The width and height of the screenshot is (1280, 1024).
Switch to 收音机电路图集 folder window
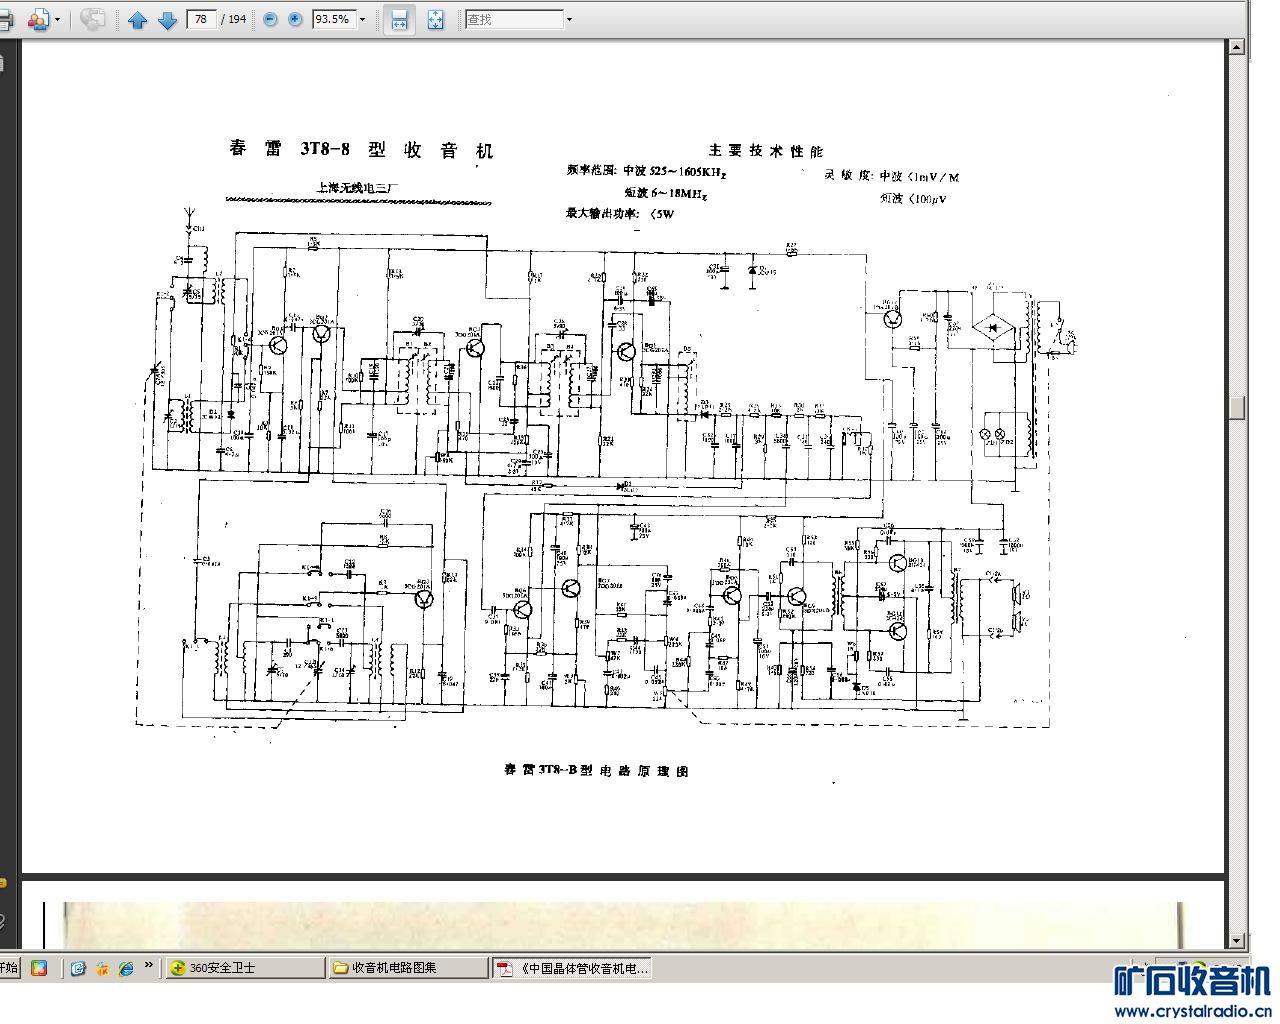pyautogui.click(x=408, y=967)
